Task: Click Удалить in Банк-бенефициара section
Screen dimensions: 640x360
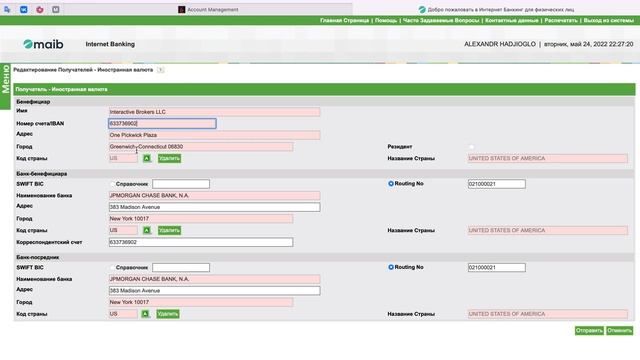Action: 169,230
